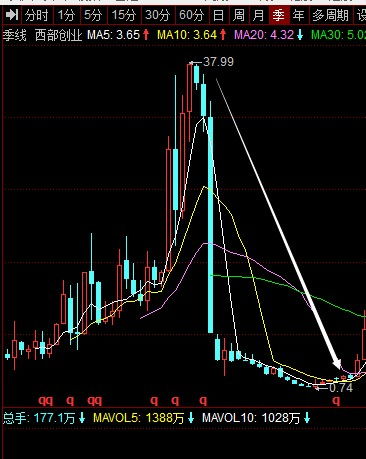
Task: Click the red q marker under the peak
Action: (203, 401)
